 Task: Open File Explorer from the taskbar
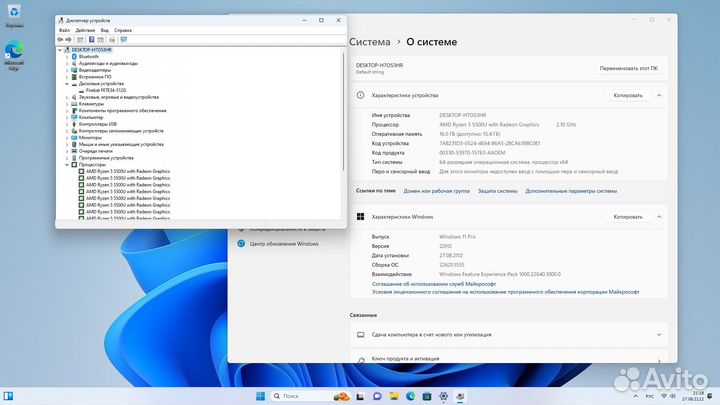394,396
